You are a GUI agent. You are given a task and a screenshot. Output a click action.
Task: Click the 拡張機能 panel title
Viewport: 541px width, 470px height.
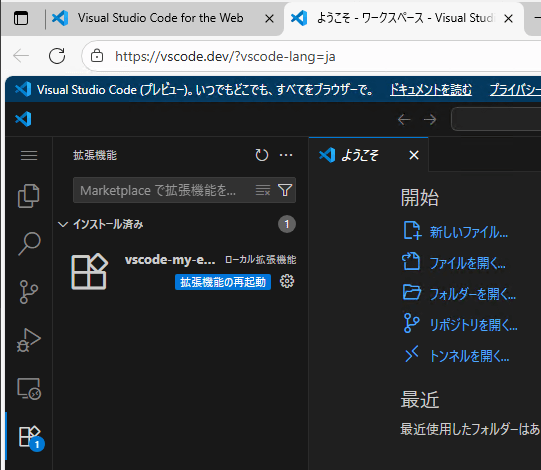95,155
